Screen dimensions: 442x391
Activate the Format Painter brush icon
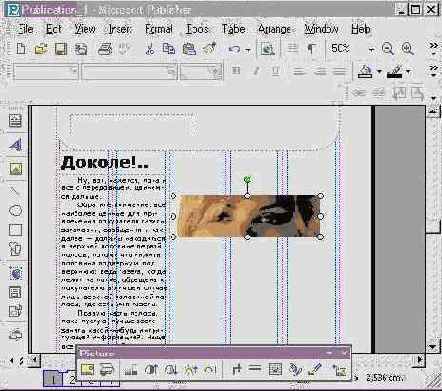click(209, 49)
